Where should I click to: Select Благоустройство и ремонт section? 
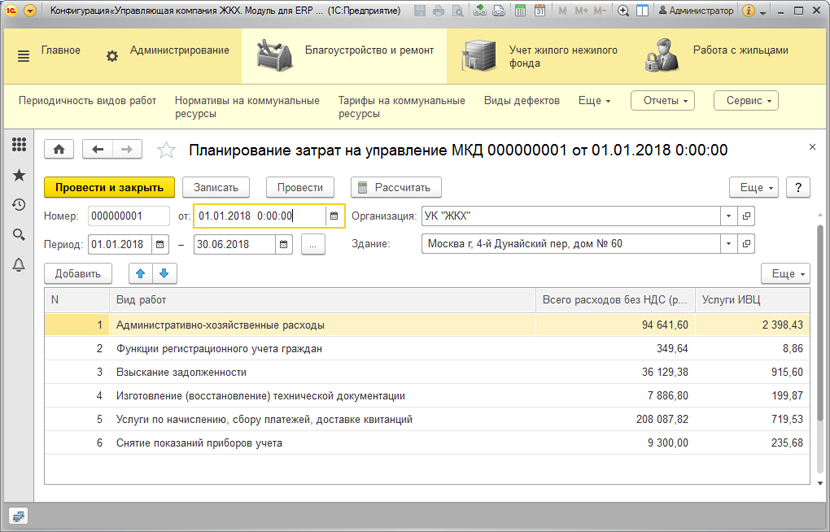click(344, 56)
